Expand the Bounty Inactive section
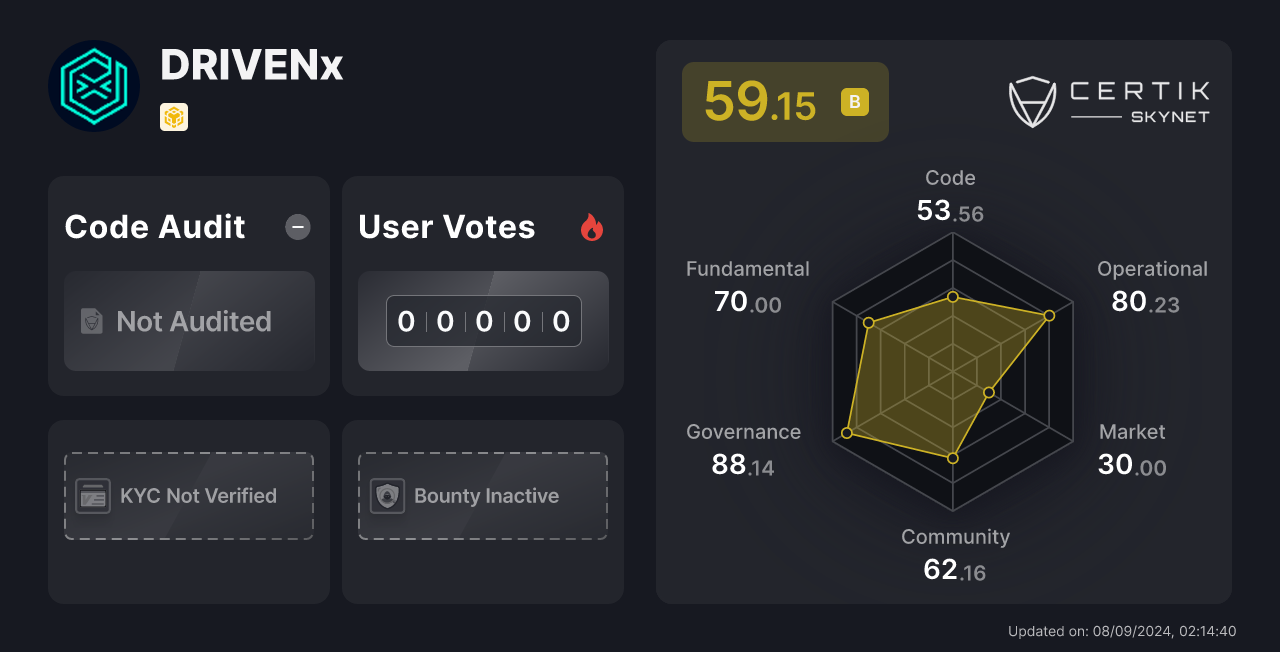This screenshot has width=1280, height=652. tap(483, 495)
